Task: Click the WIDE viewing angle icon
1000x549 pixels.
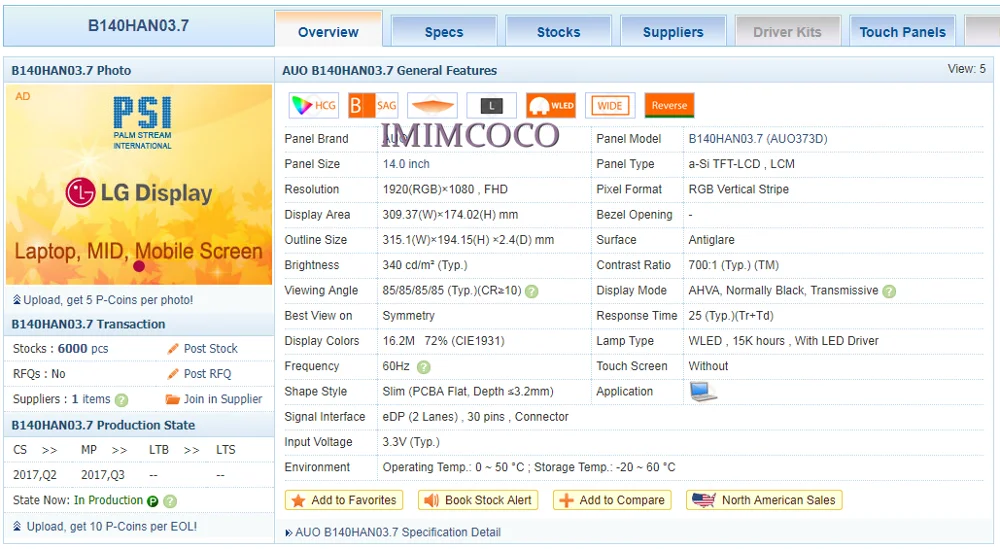Action: [x=610, y=105]
